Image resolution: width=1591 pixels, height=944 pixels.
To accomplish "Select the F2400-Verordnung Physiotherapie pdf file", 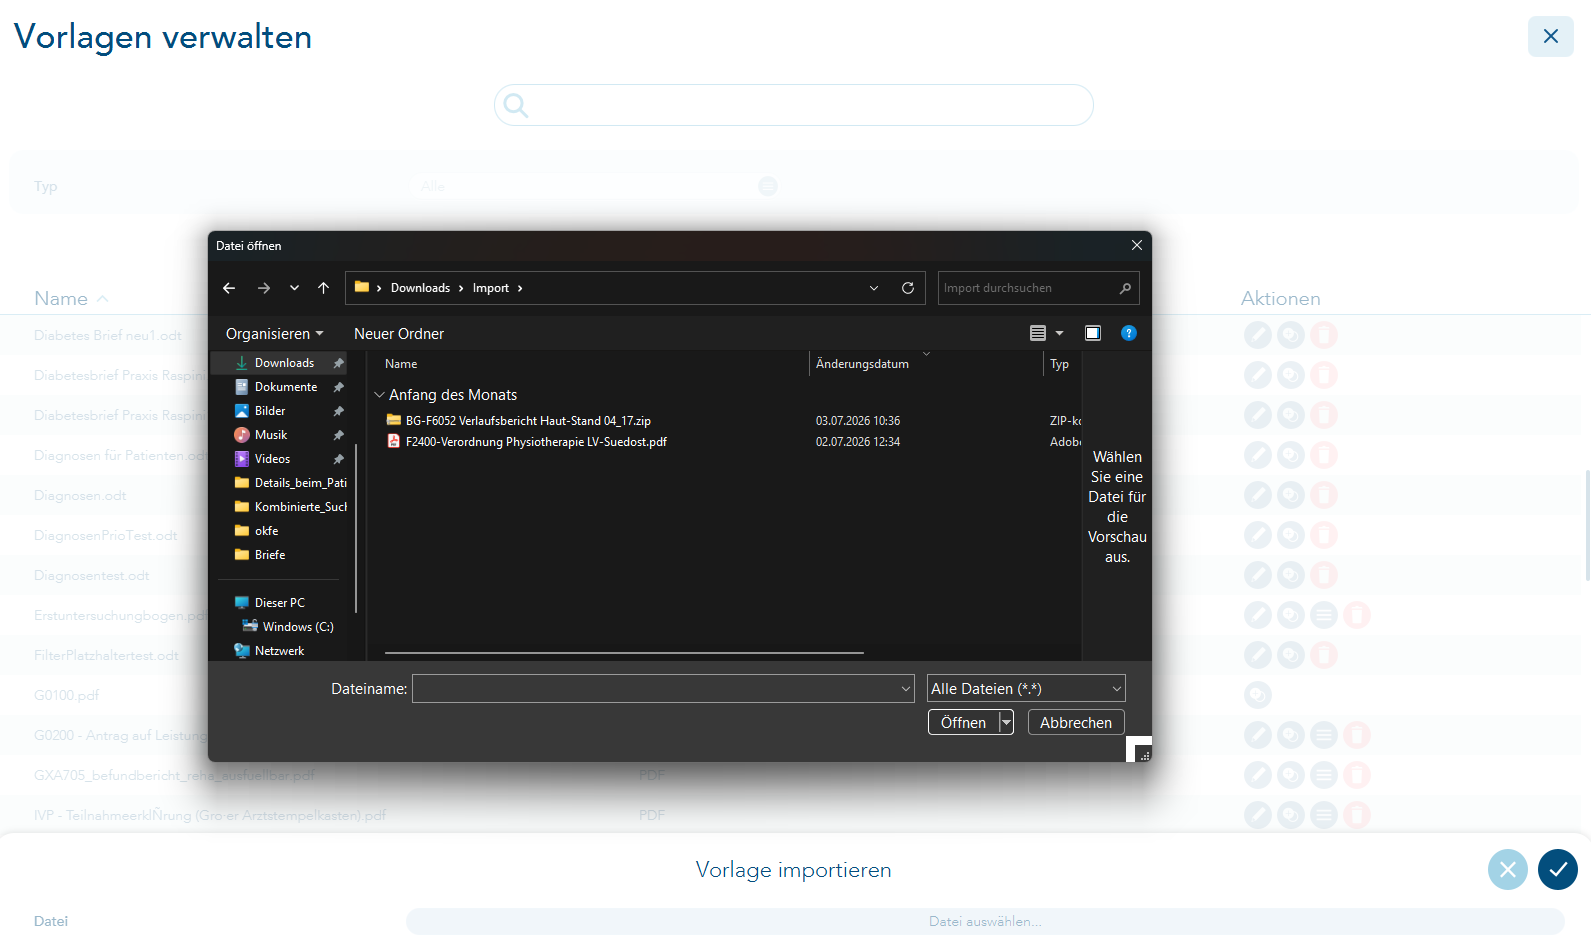I will point(536,442).
